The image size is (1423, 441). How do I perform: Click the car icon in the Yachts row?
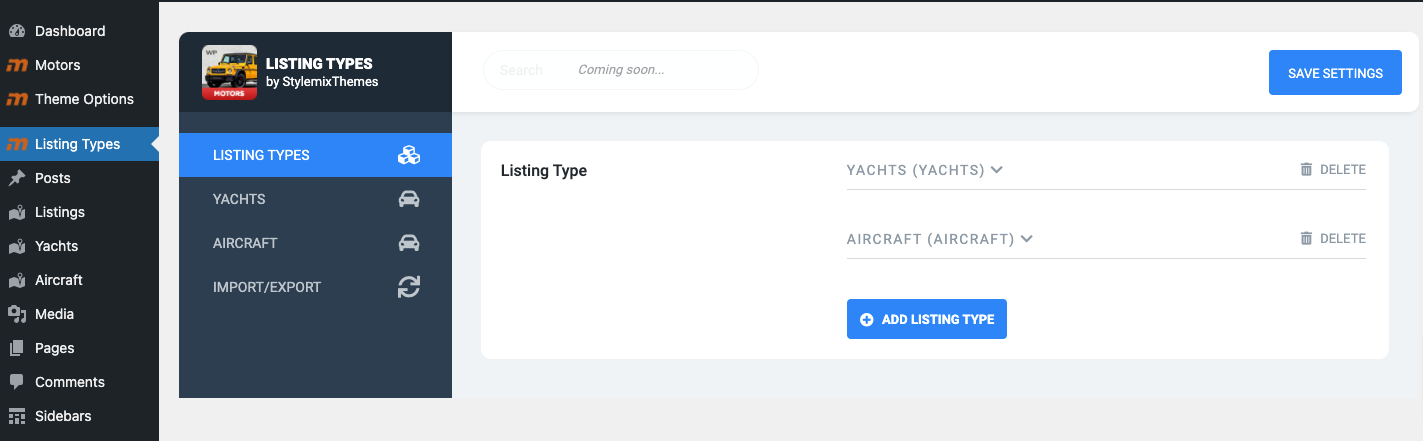pyautogui.click(x=408, y=199)
